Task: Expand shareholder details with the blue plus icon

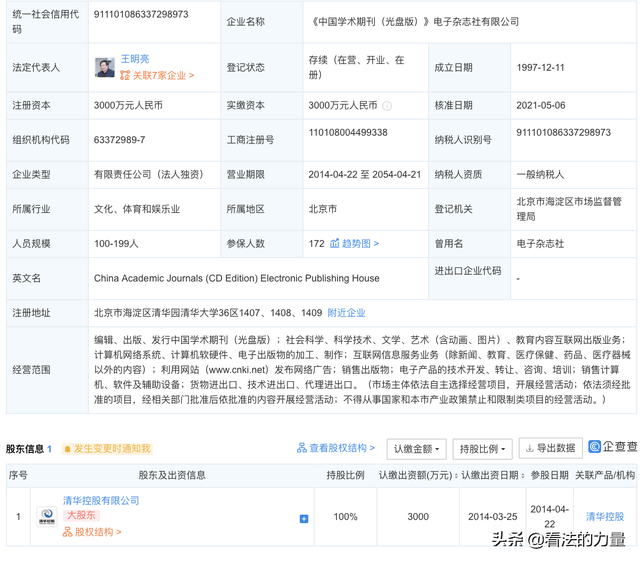Action: (304, 519)
